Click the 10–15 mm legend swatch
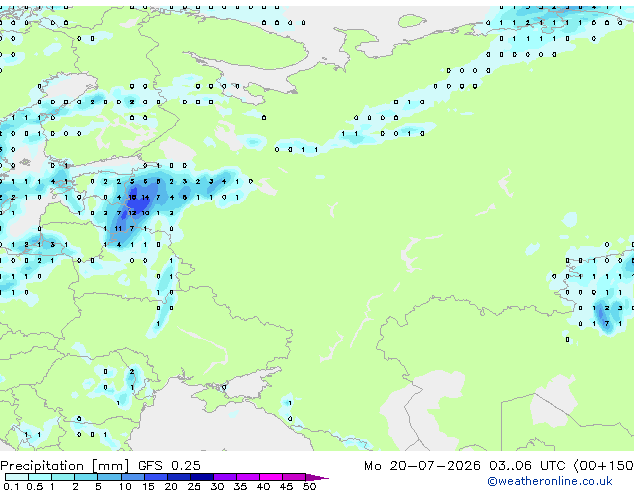The width and height of the screenshot is (634, 490). pyautogui.click(x=133, y=477)
